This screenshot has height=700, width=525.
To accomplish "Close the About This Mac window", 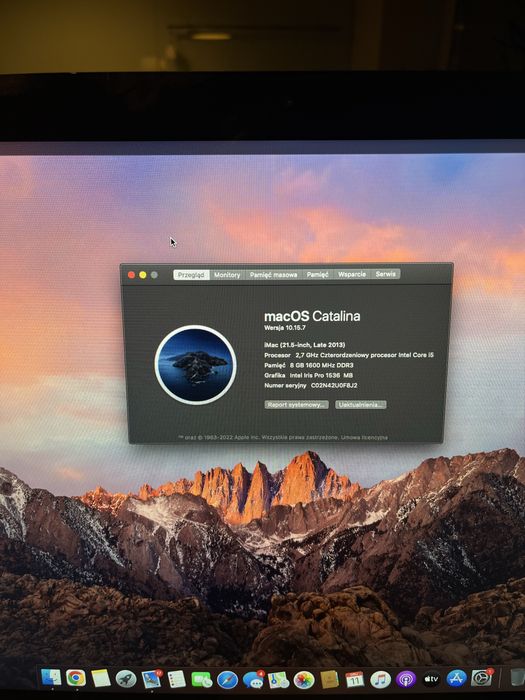I will point(131,275).
